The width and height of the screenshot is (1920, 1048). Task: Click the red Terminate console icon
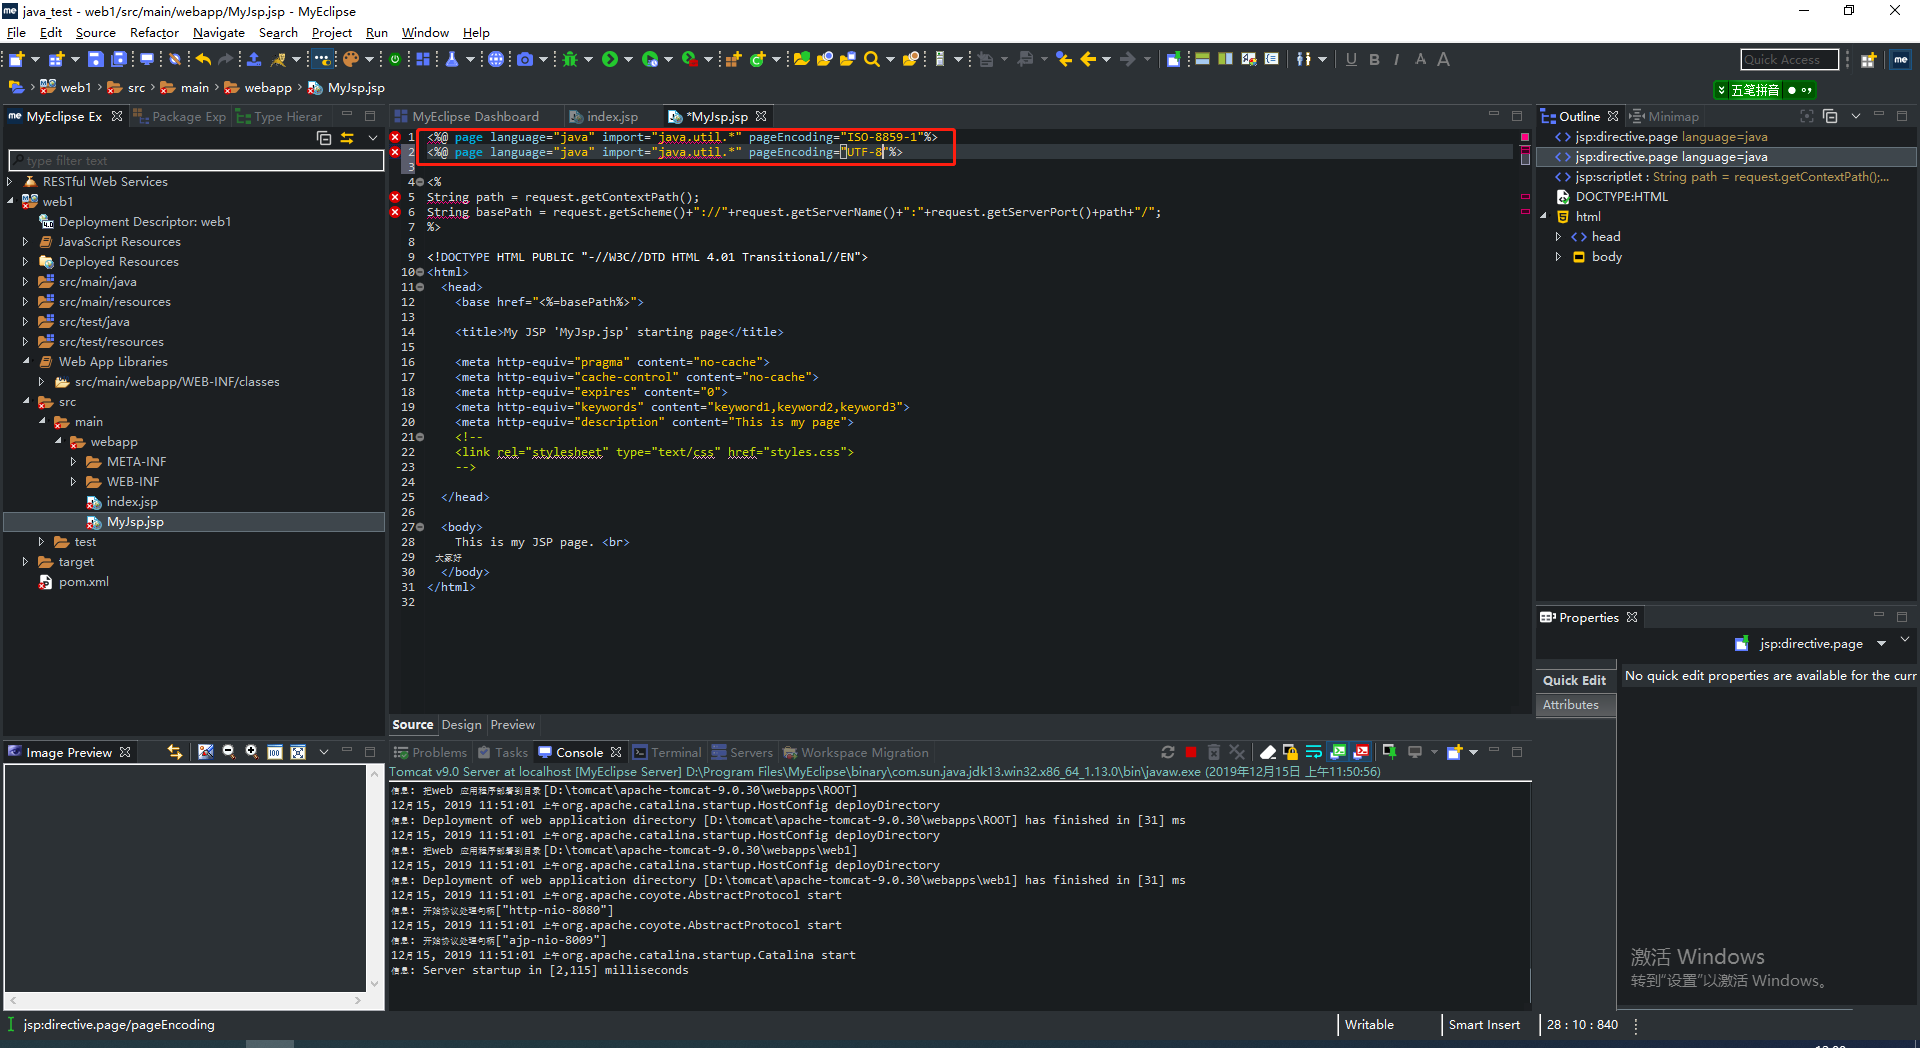1191,752
